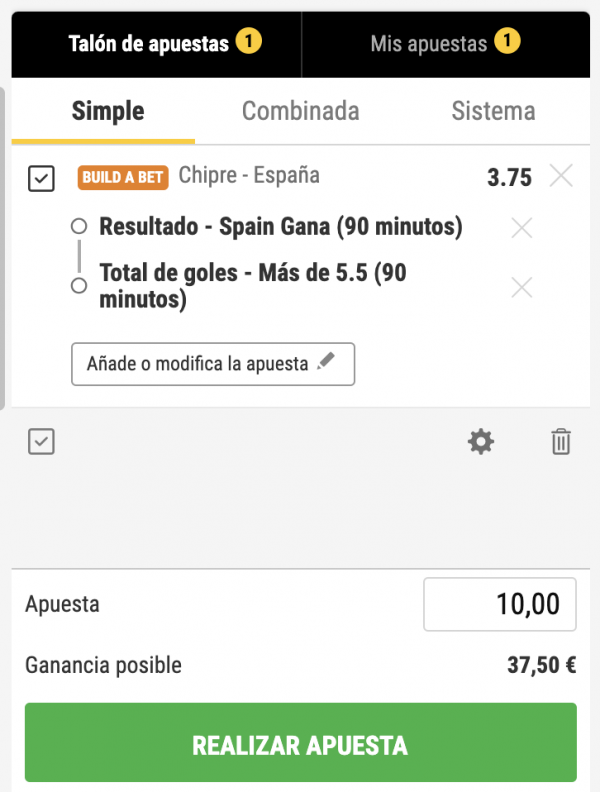
Task: Click pencil icon on modify bet button
Action: [x=325, y=364]
